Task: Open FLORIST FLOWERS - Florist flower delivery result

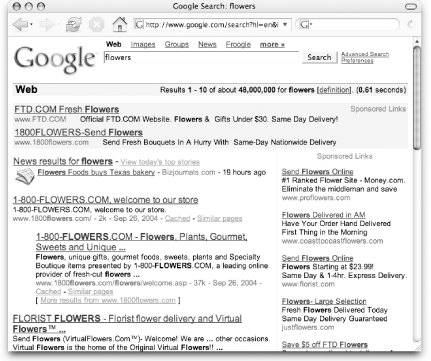Action: pyautogui.click(x=127, y=324)
